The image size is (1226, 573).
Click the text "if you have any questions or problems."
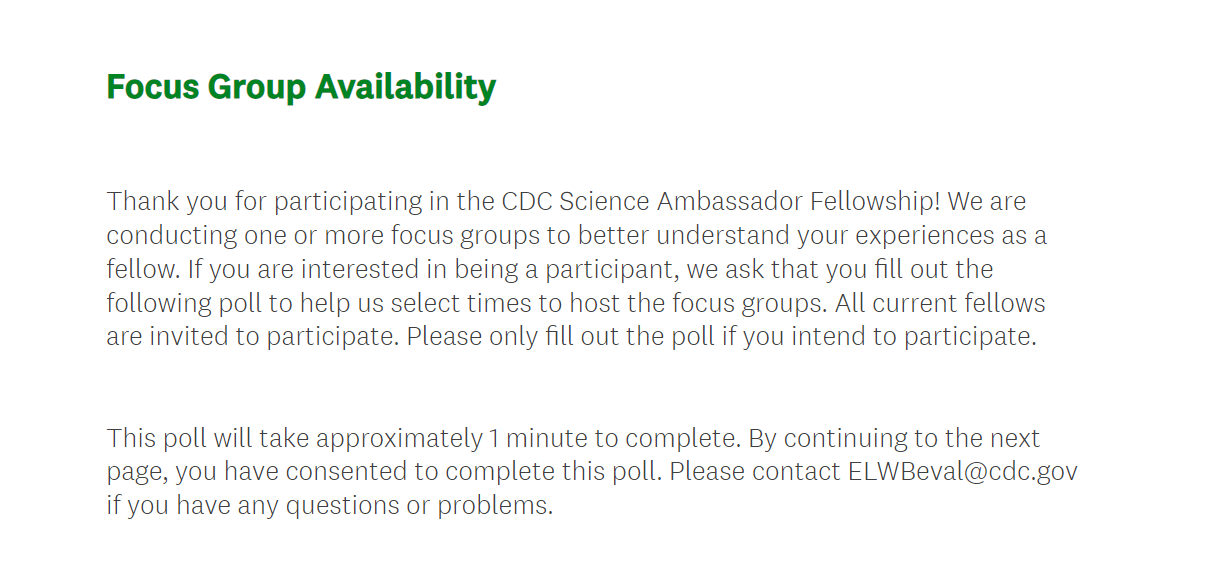[330, 506]
